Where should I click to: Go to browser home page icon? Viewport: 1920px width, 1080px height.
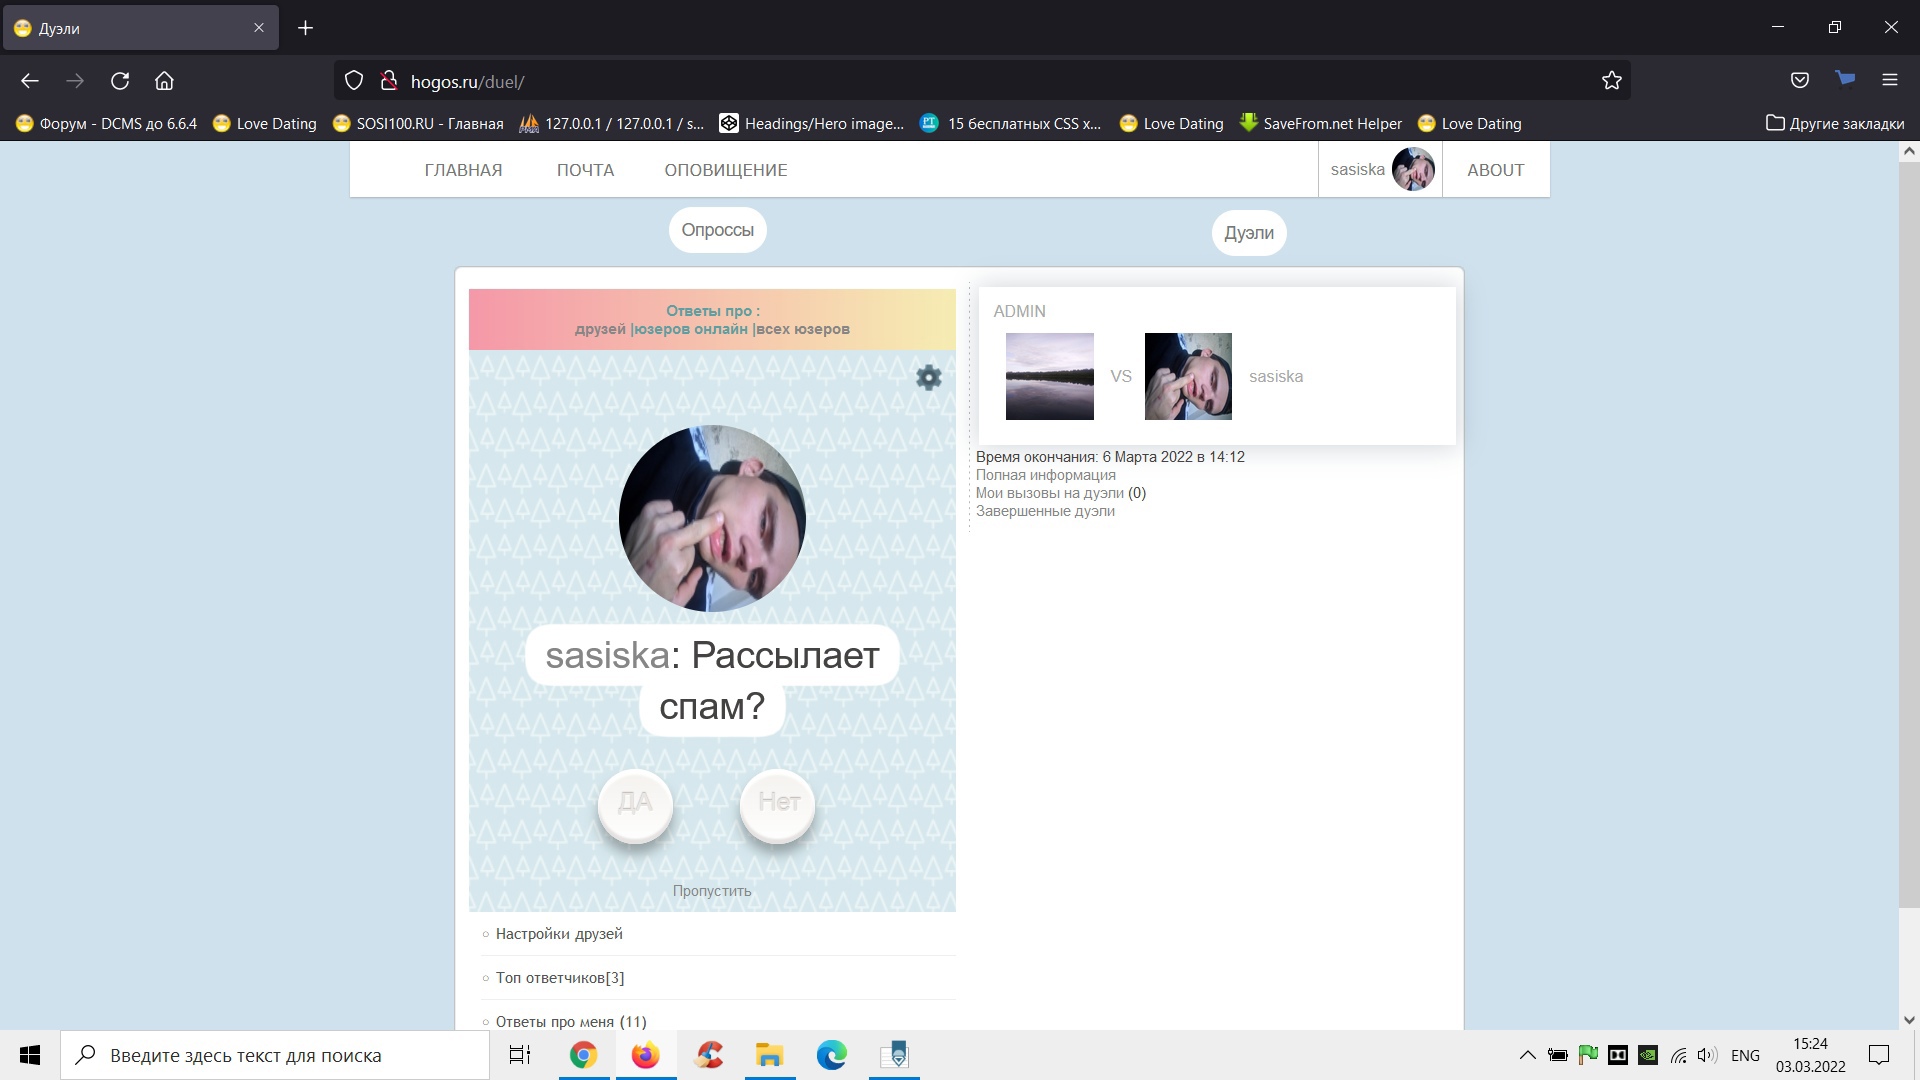(x=164, y=81)
